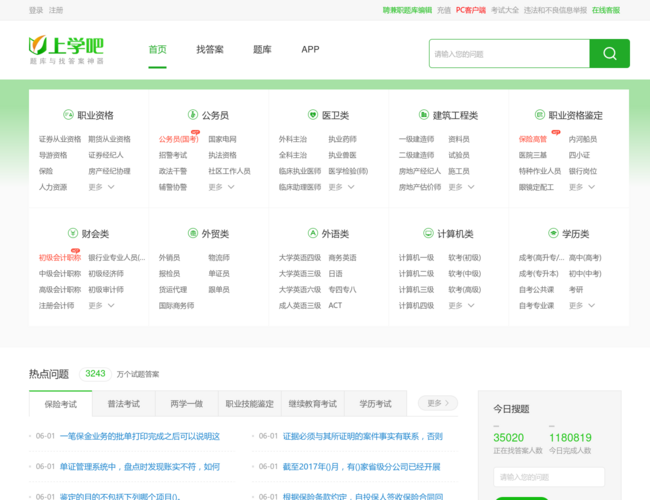Click the 外贸类 category icon
Image resolution: width=650 pixels, height=500 pixels.
click(x=192, y=233)
